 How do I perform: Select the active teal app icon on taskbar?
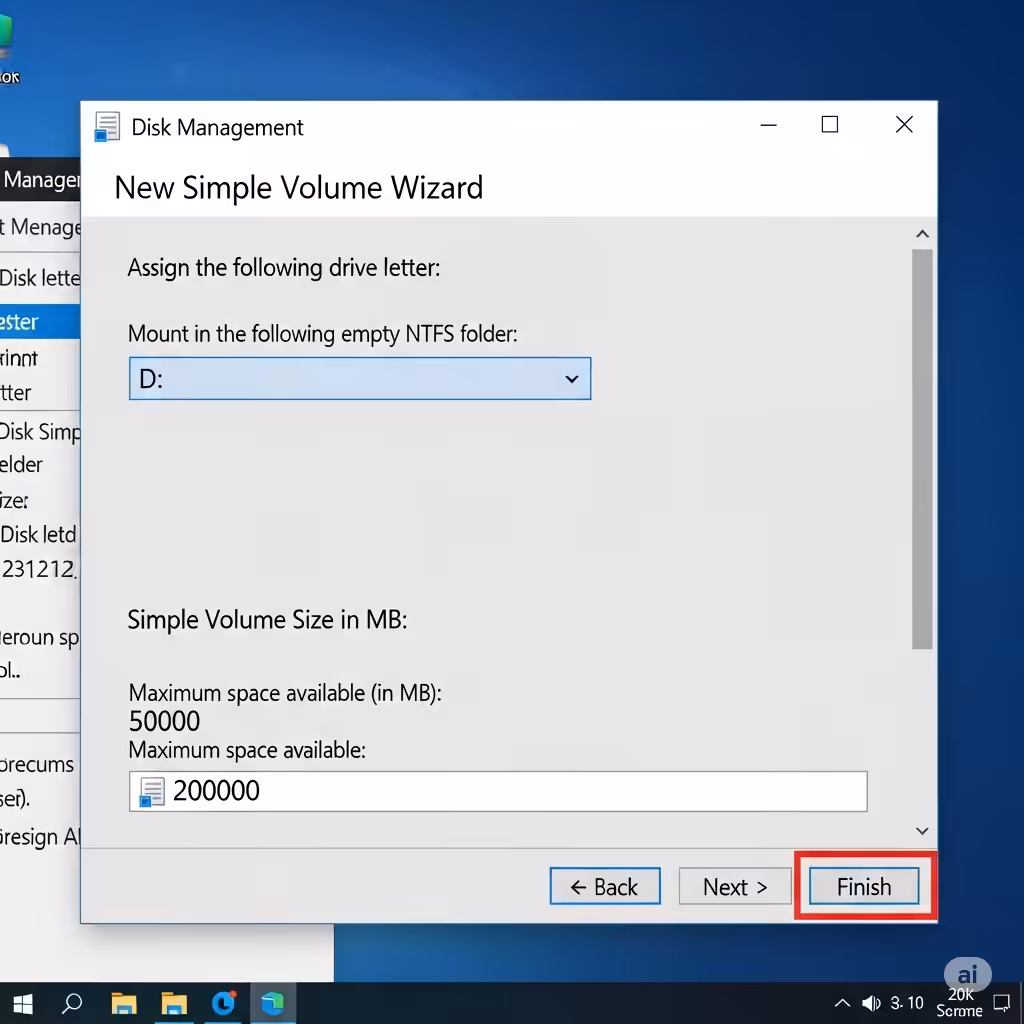pyautogui.click(x=272, y=1002)
